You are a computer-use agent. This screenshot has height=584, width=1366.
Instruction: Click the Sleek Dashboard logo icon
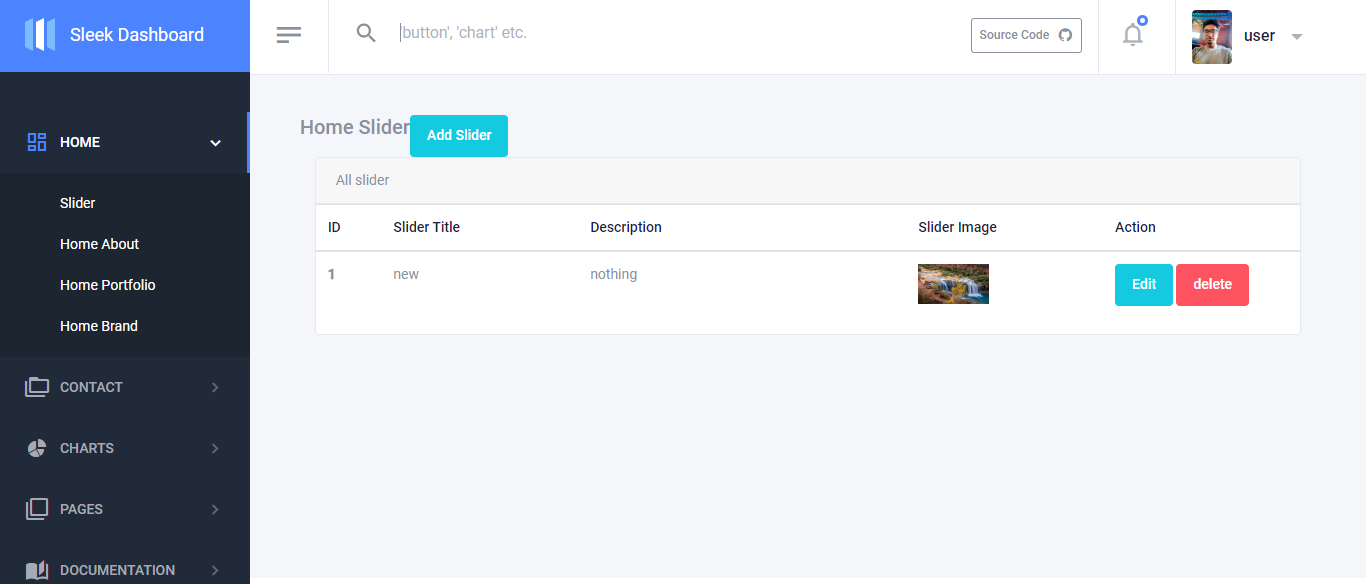click(39, 35)
